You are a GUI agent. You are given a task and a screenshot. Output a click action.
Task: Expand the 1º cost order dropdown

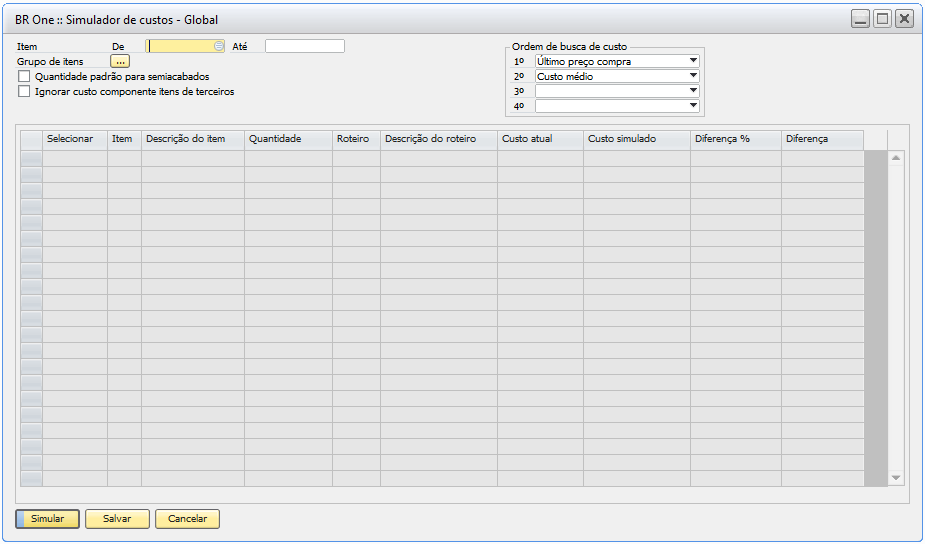coord(693,61)
